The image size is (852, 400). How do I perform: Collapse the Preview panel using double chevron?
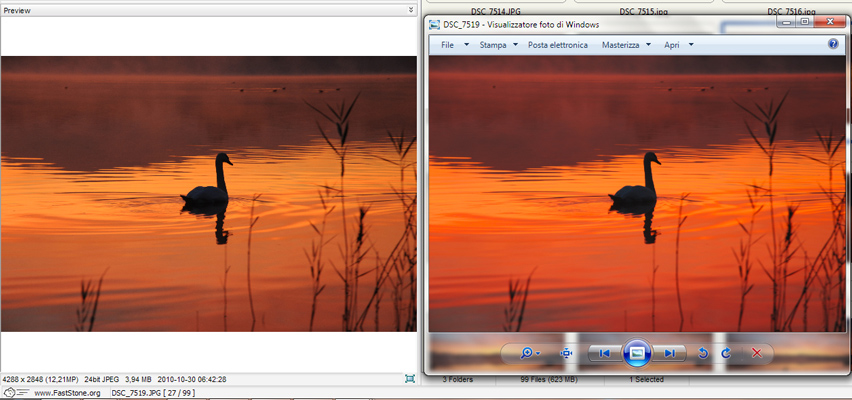point(410,10)
